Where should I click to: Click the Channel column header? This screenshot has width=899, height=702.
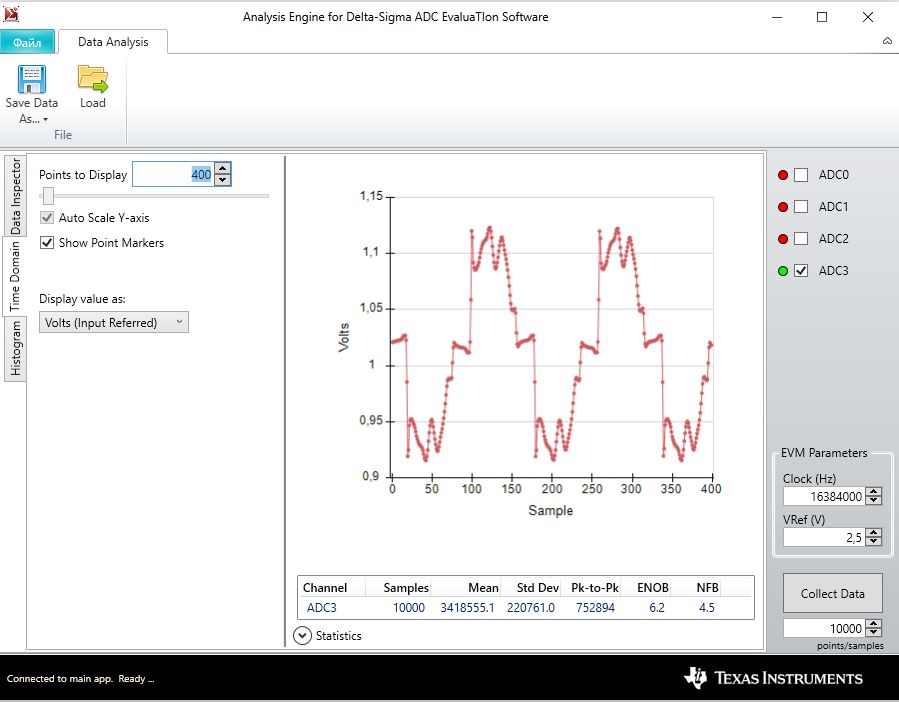tap(325, 588)
